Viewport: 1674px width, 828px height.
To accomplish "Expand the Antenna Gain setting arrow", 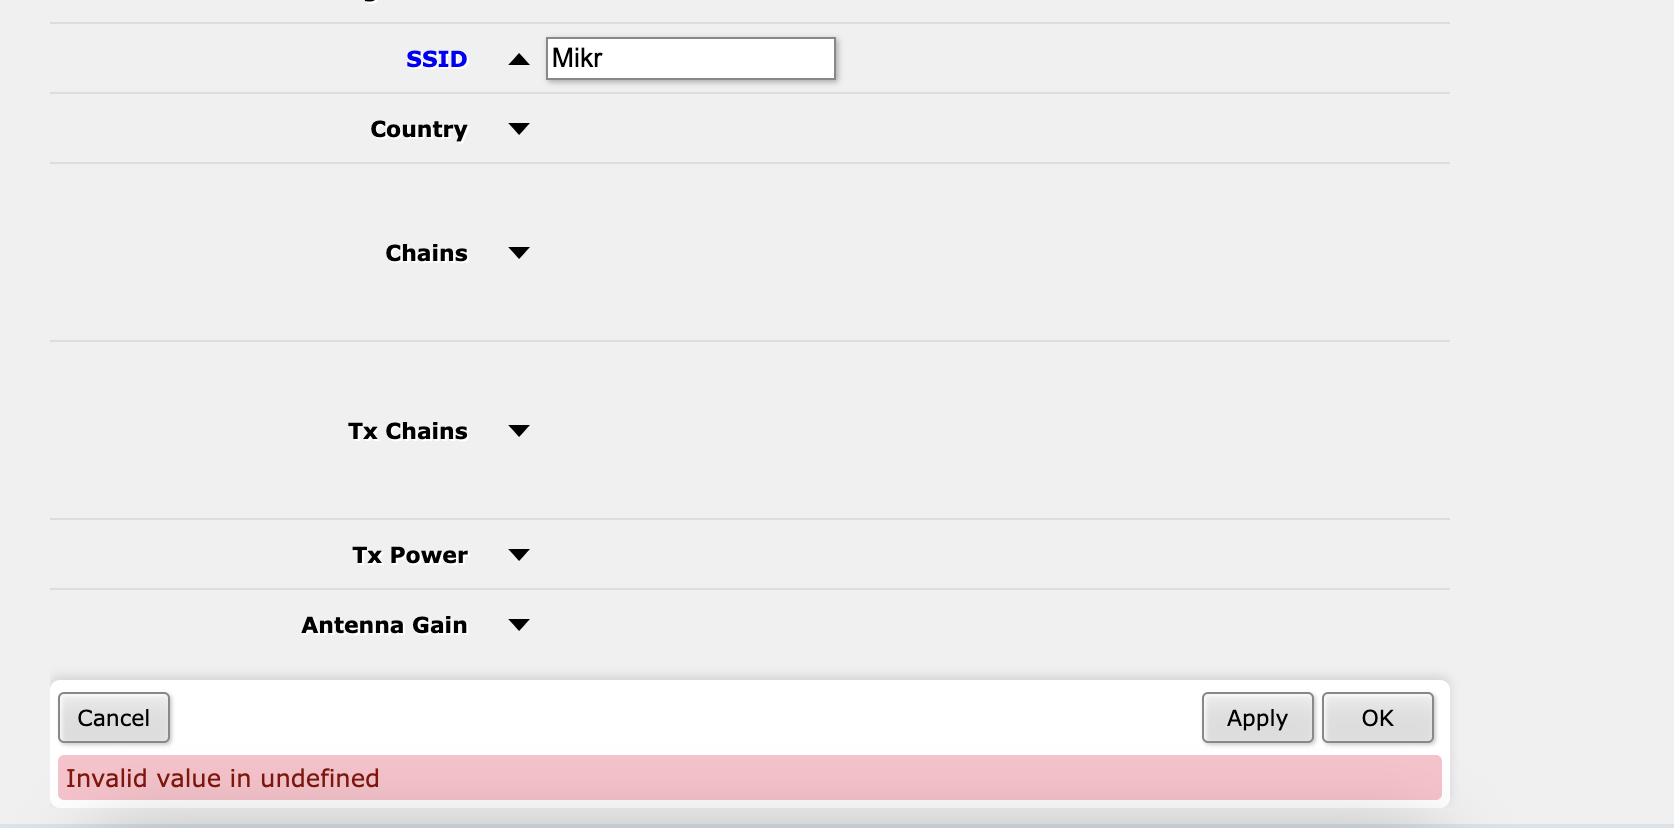I will coord(518,625).
